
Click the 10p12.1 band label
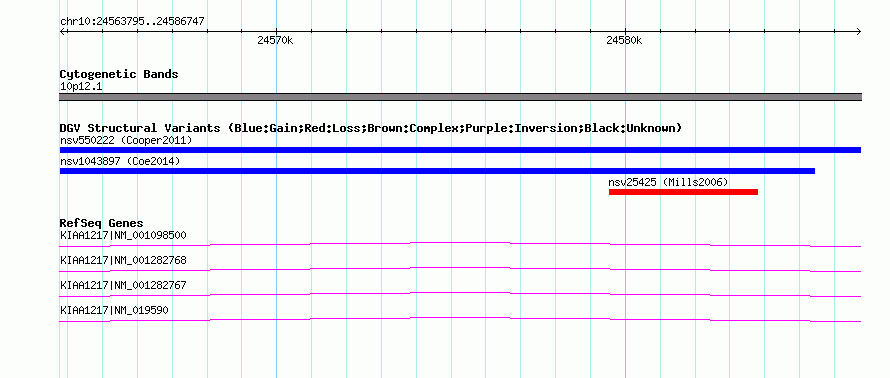pos(81,87)
